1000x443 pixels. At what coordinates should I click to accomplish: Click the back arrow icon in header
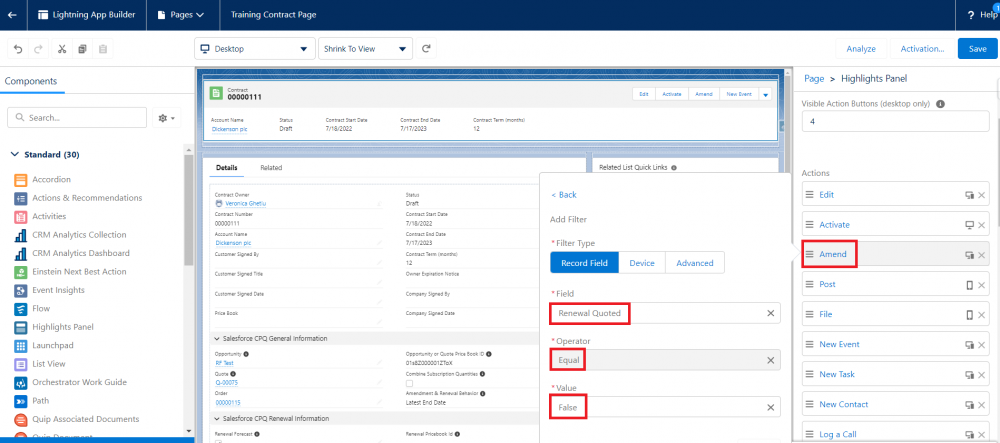pyautogui.click(x=12, y=15)
